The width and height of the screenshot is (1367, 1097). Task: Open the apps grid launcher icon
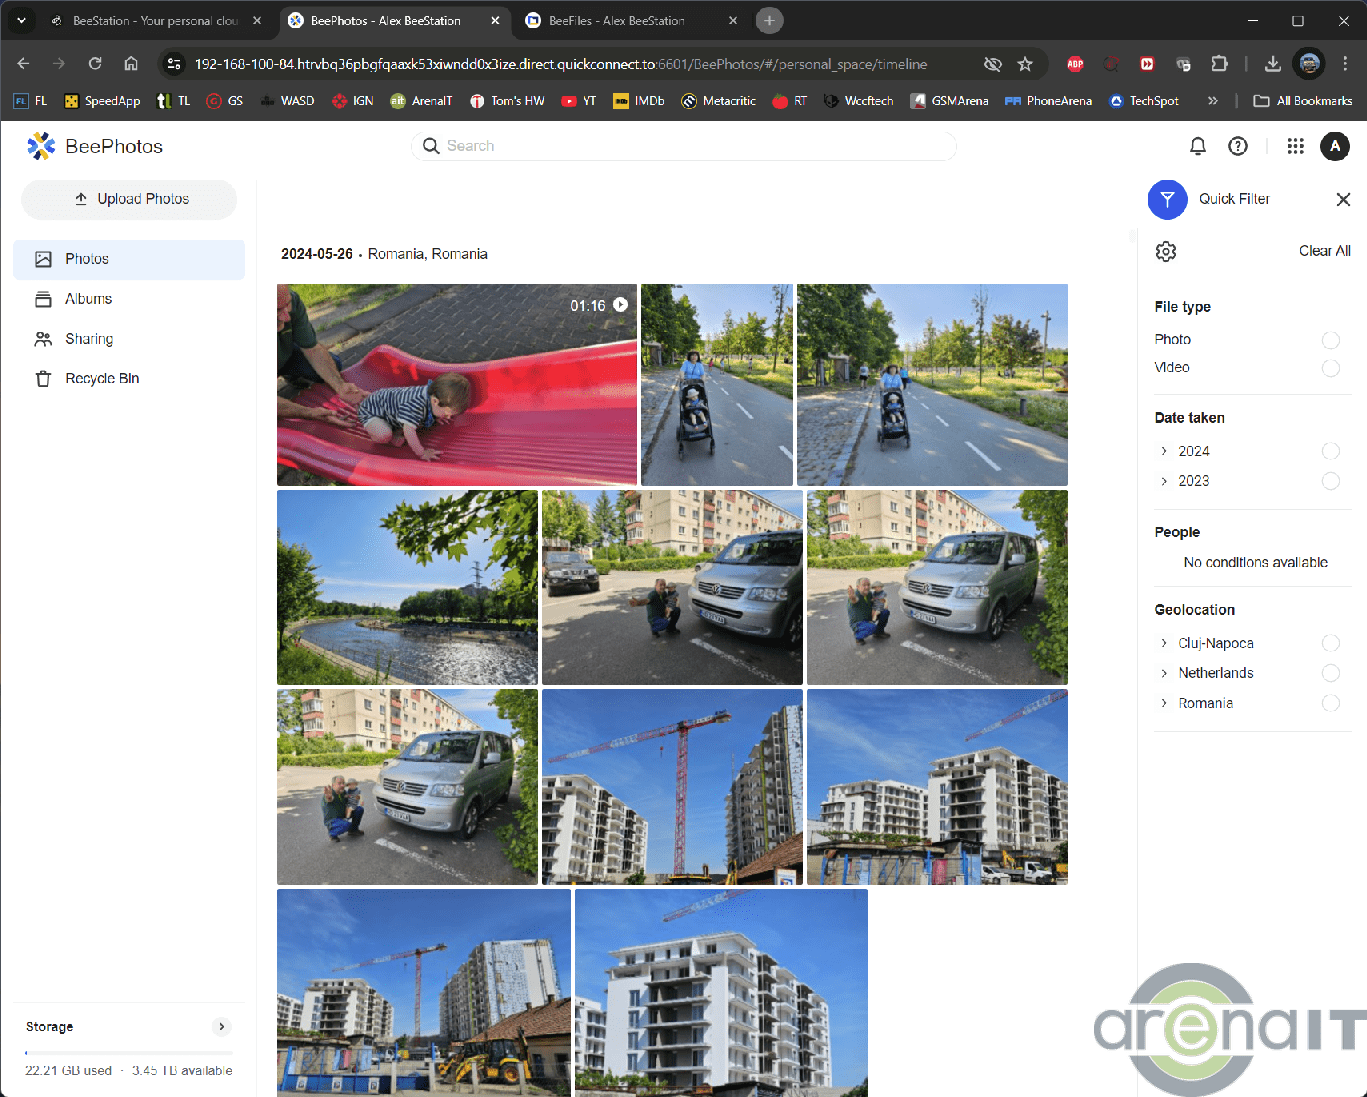tap(1295, 146)
